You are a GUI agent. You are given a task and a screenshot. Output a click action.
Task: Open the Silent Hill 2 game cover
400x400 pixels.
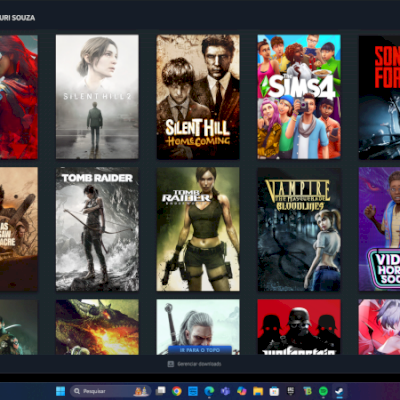97,97
